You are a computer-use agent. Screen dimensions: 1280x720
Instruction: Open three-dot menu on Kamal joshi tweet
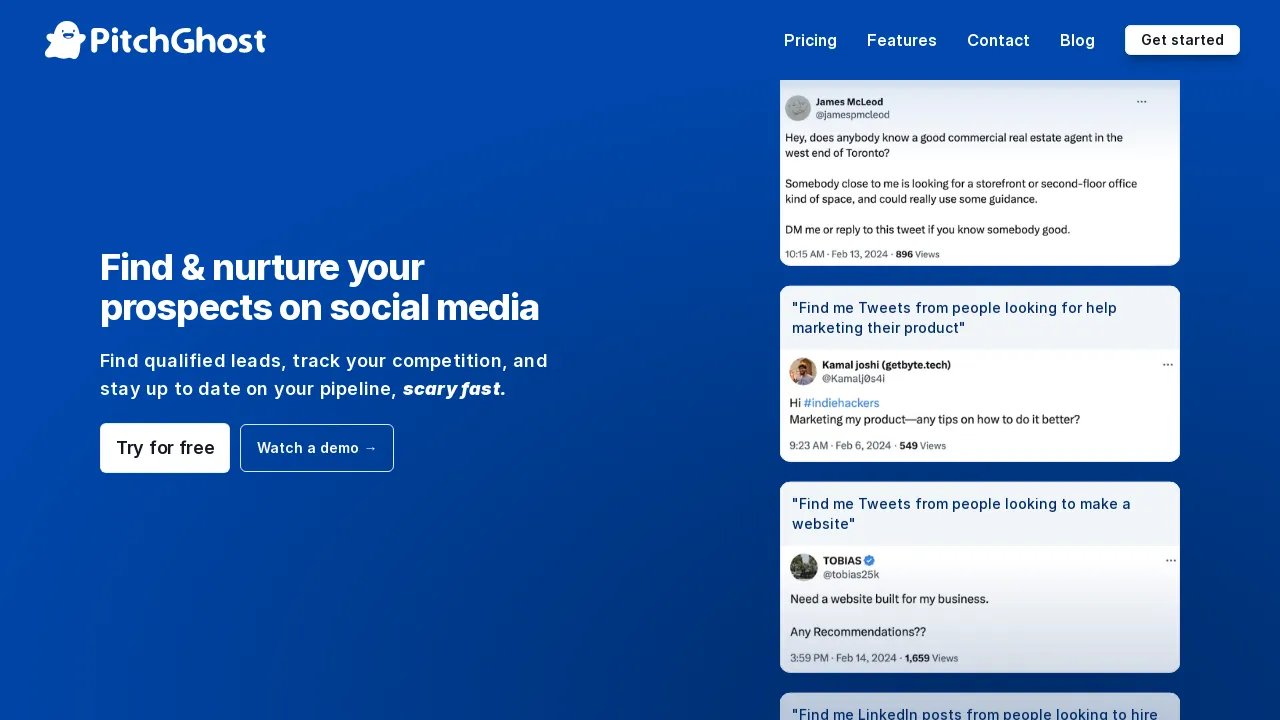click(x=1167, y=365)
